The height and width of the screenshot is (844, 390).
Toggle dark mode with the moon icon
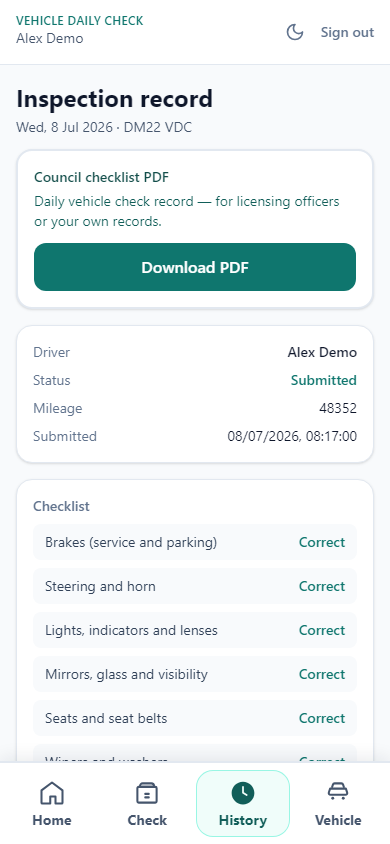pyautogui.click(x=295, y=32)
